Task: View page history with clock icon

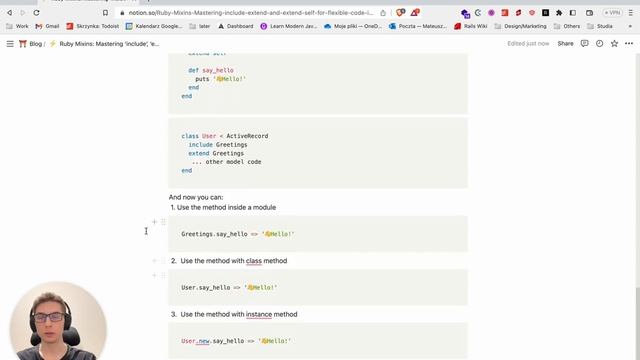Action: tap(599, 43)
